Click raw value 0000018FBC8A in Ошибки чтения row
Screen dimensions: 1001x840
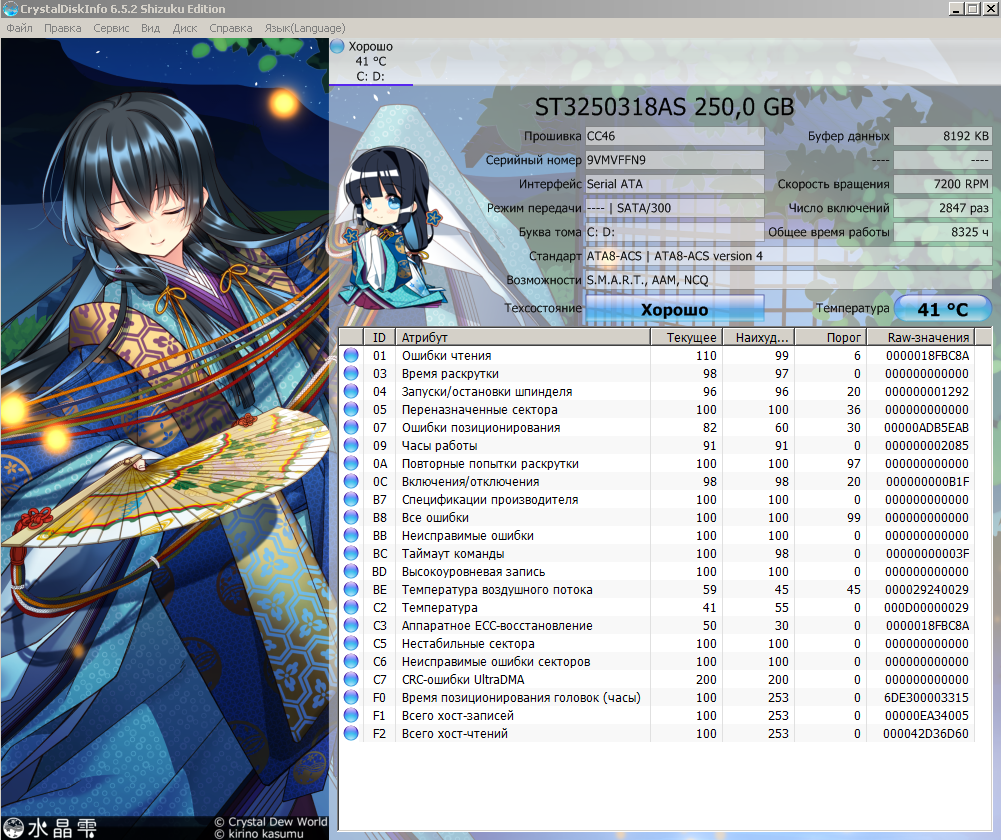click(x=927, y=356)
